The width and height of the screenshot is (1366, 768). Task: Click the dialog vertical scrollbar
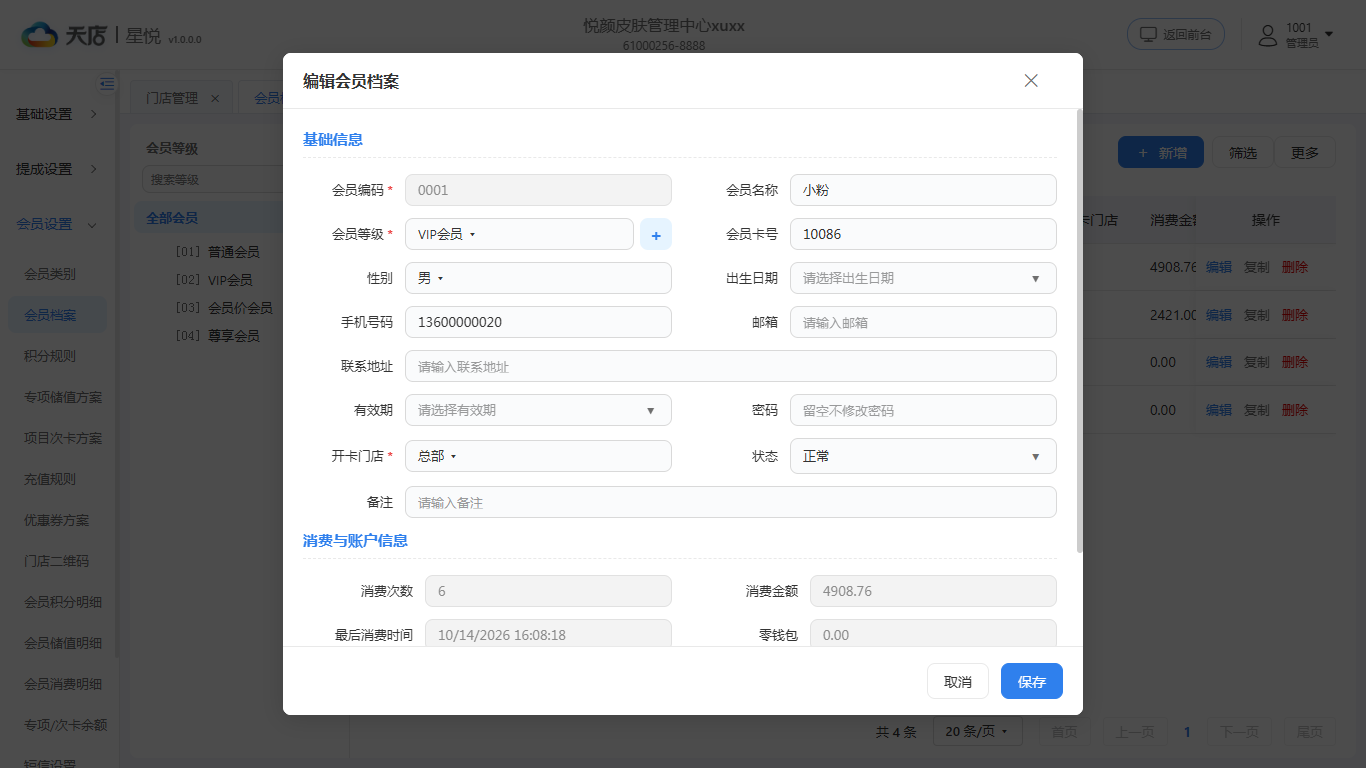1079,330
